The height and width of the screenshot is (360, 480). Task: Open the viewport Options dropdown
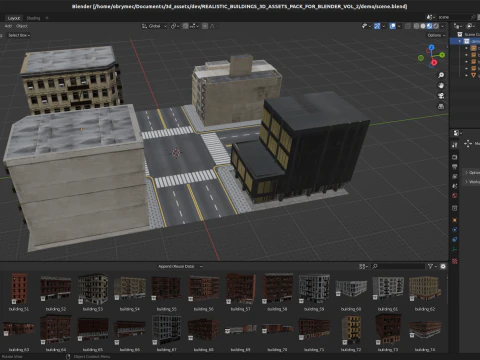(x=436, y=35)
